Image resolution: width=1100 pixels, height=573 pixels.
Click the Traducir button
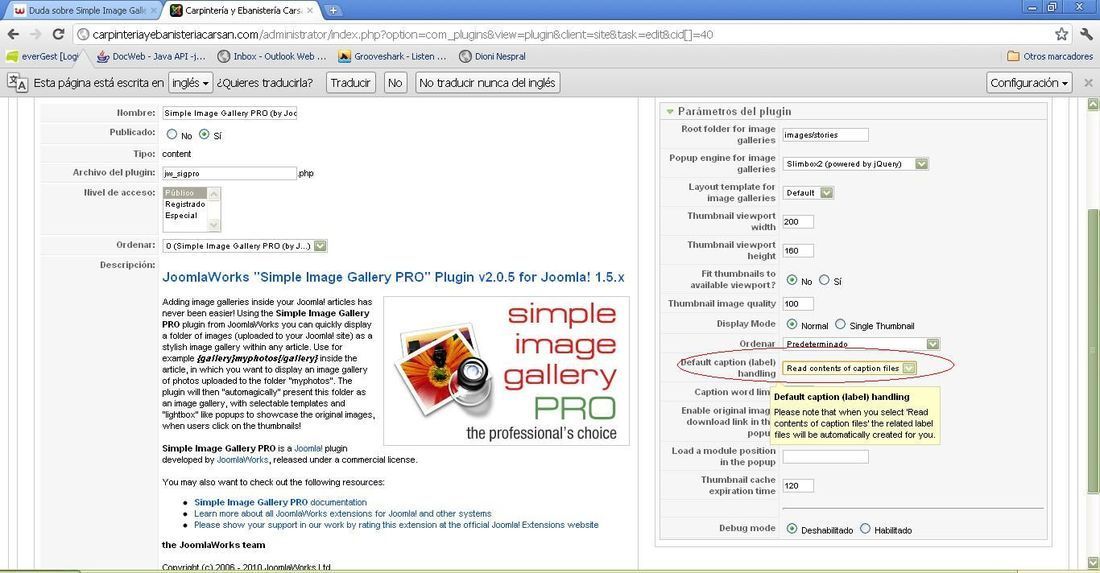(x=350, y=83)
